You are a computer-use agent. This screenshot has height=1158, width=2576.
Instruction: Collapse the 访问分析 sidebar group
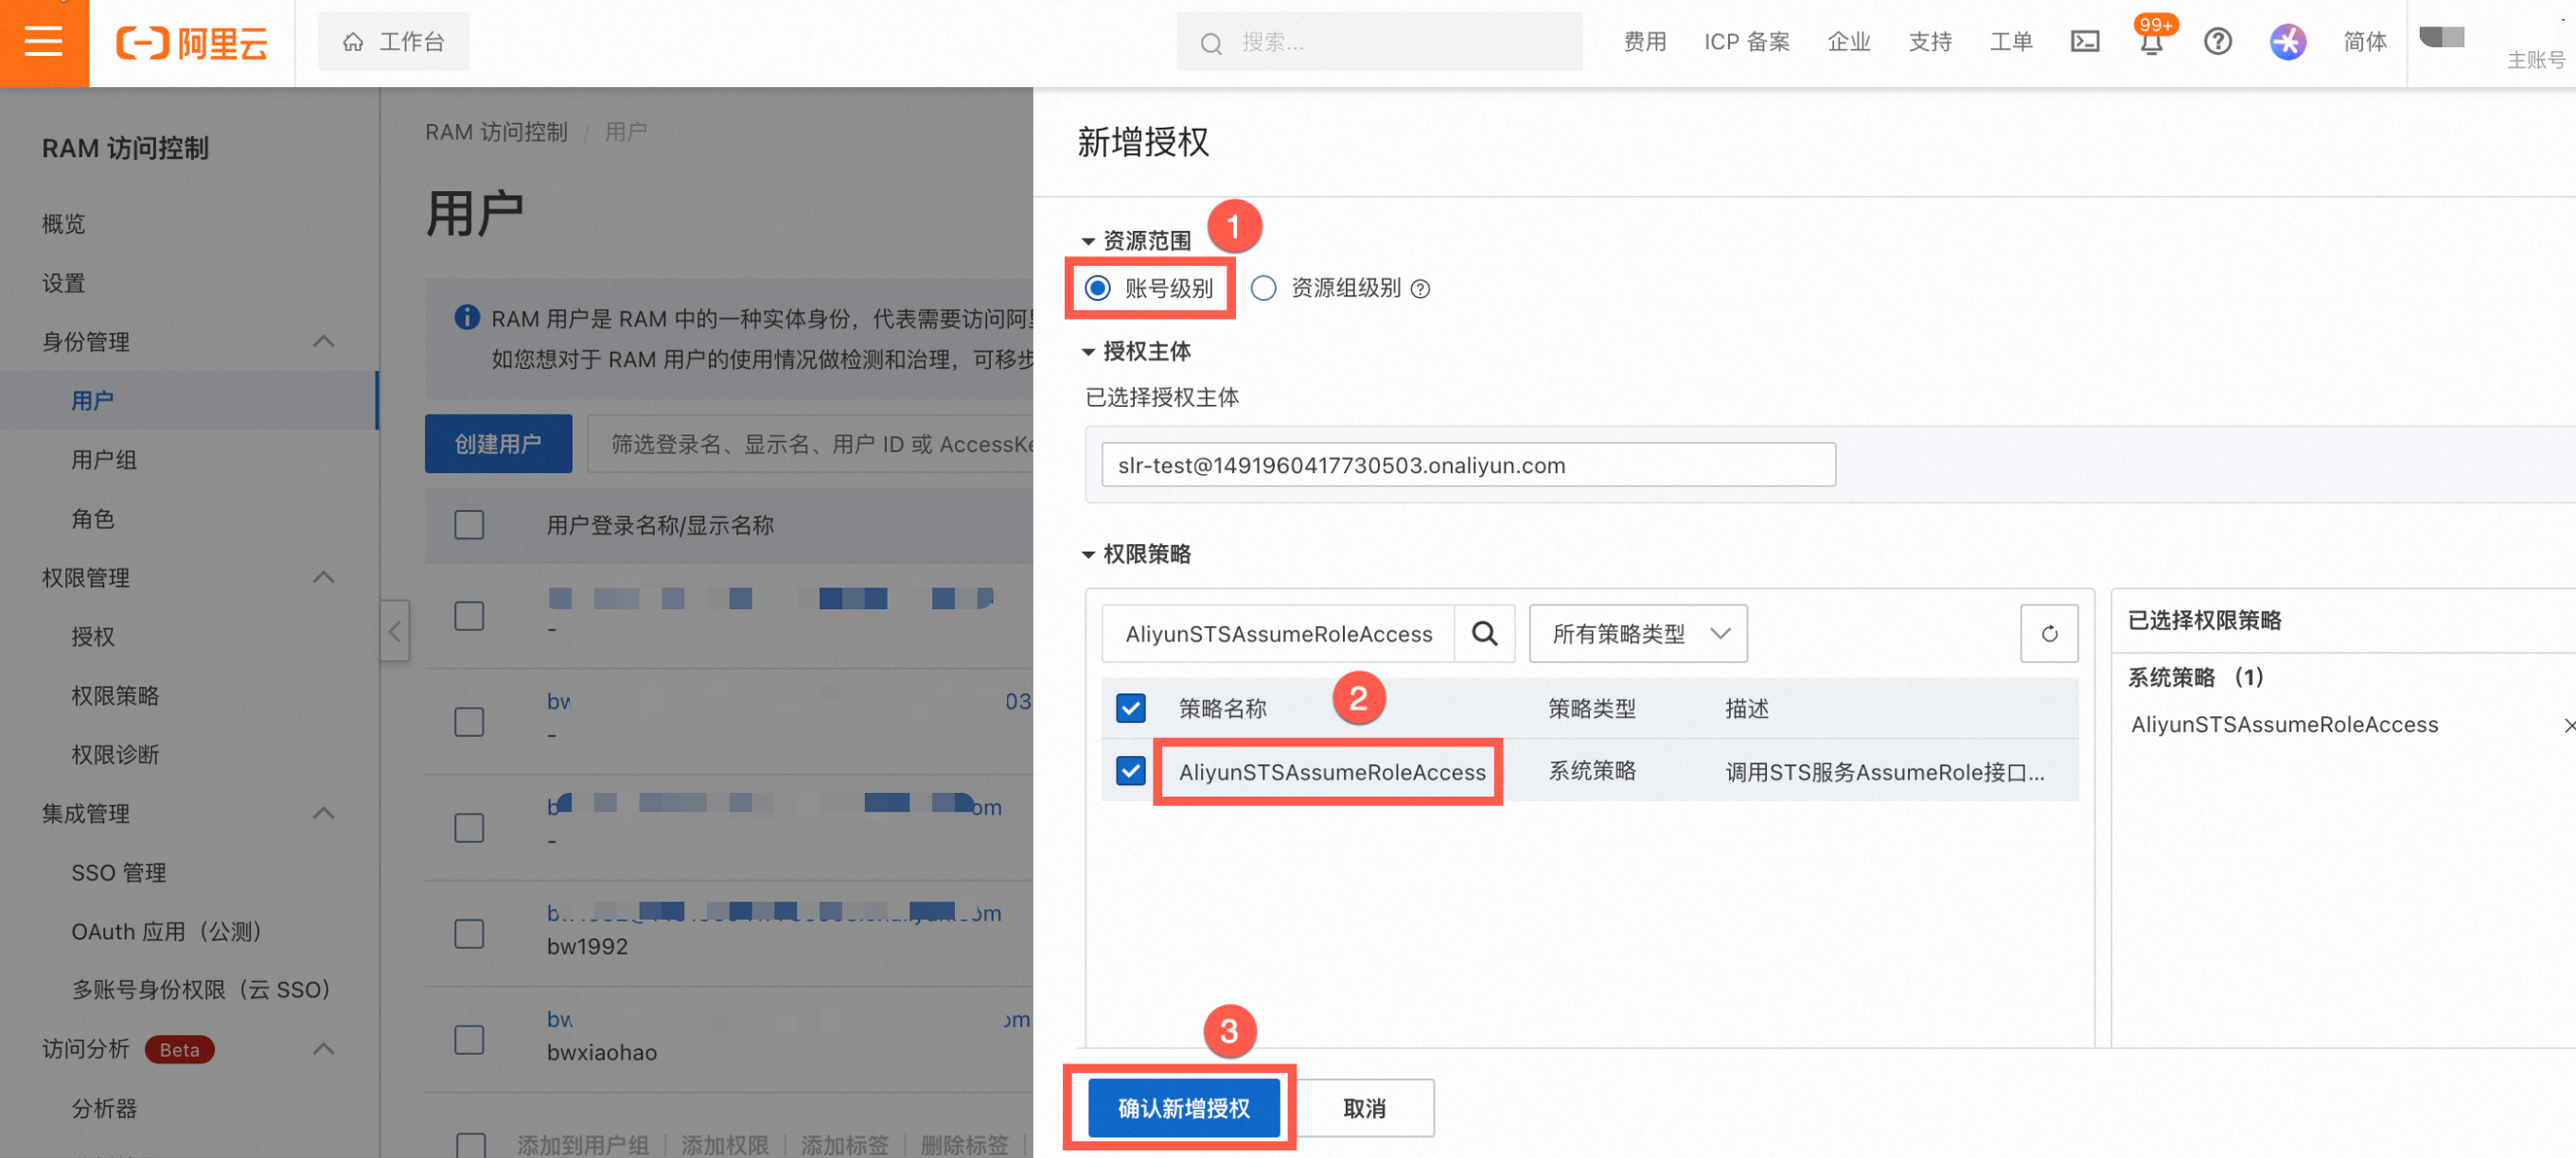323,1050
